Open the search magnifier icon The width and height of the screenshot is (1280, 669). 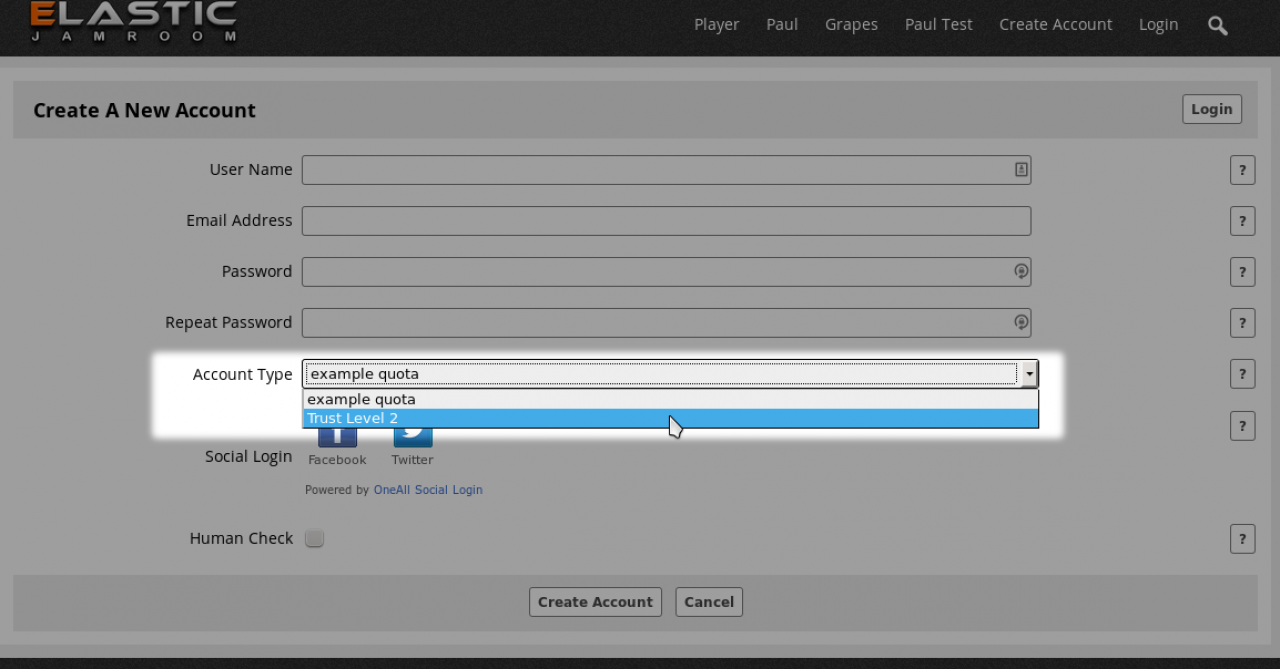1217,26
